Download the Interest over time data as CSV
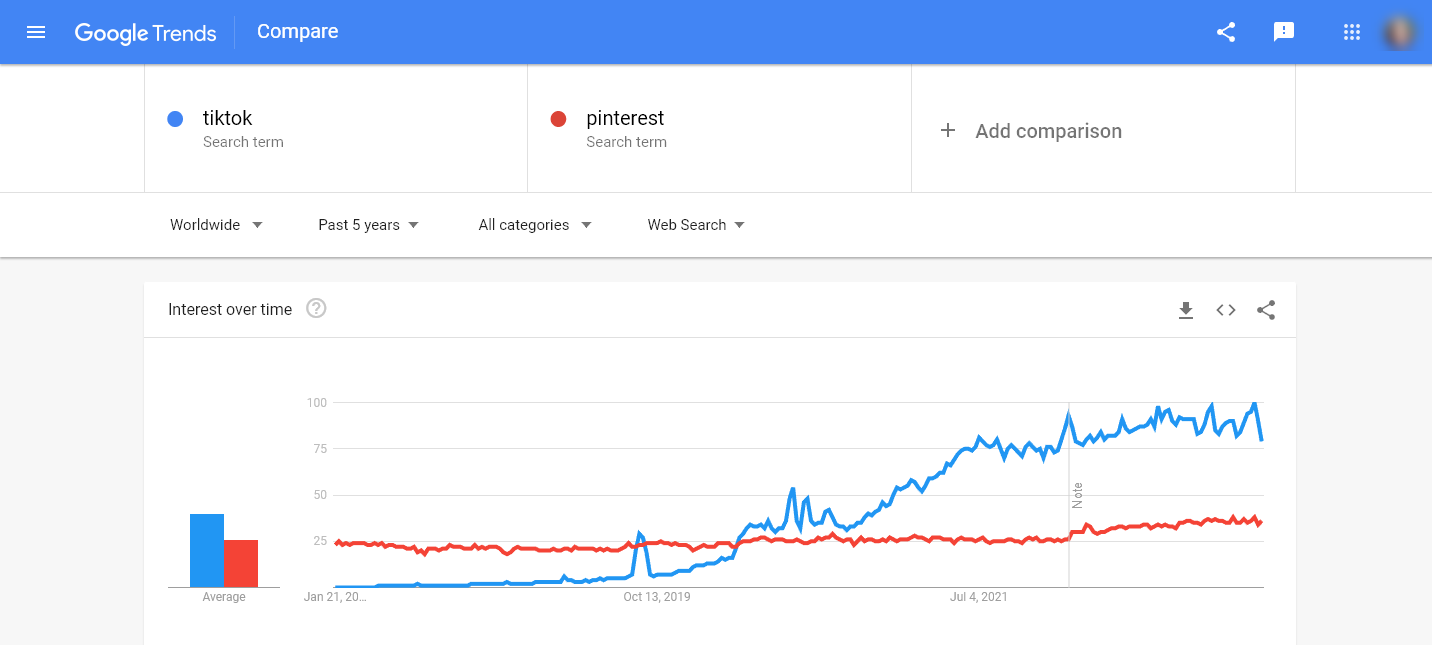The width and height of the screenshot is (1432, 645). pos(1186,310)
